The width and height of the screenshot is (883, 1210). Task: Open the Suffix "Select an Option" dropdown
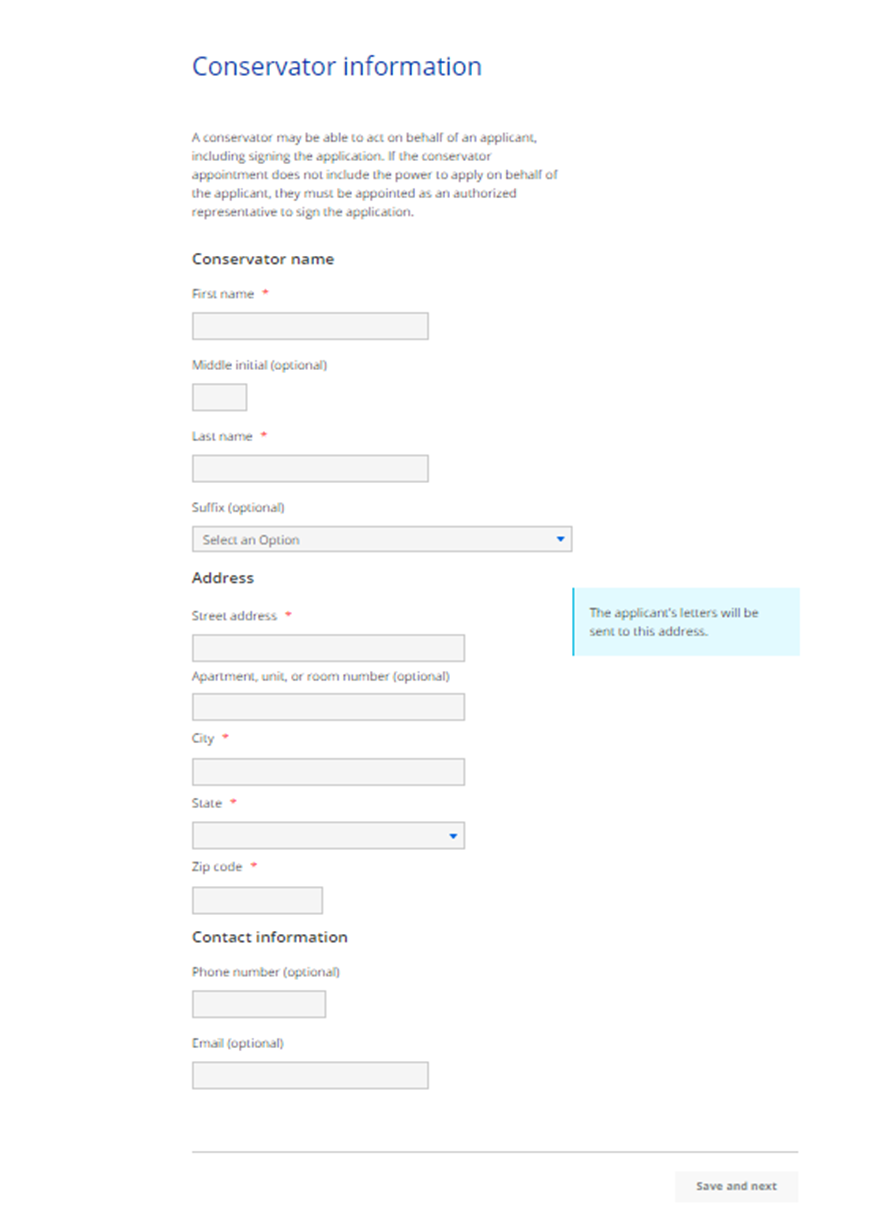[381, 540]
